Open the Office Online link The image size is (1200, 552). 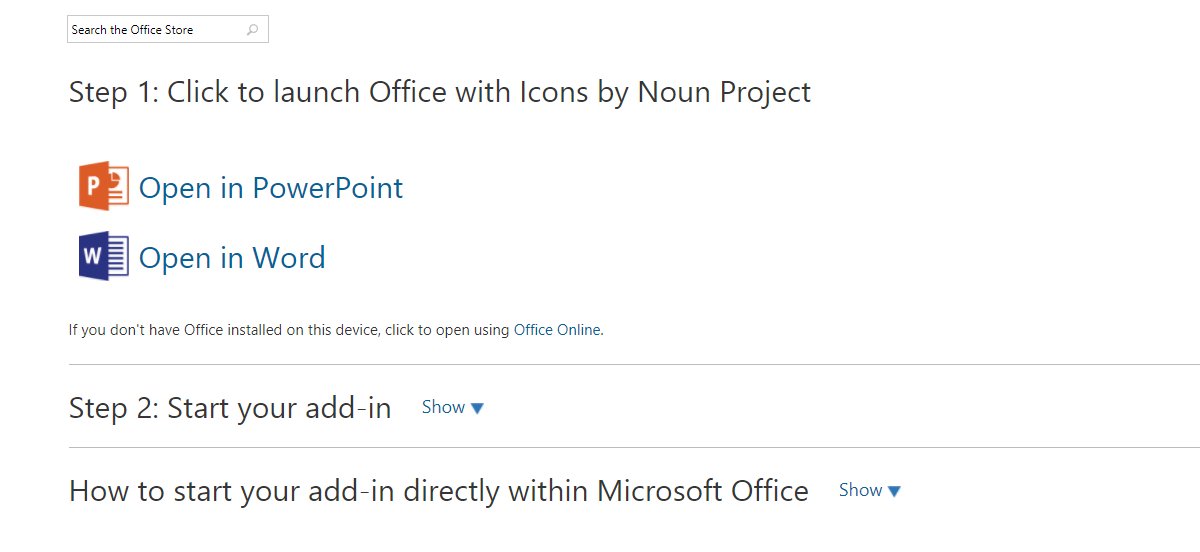pos(557,330)
